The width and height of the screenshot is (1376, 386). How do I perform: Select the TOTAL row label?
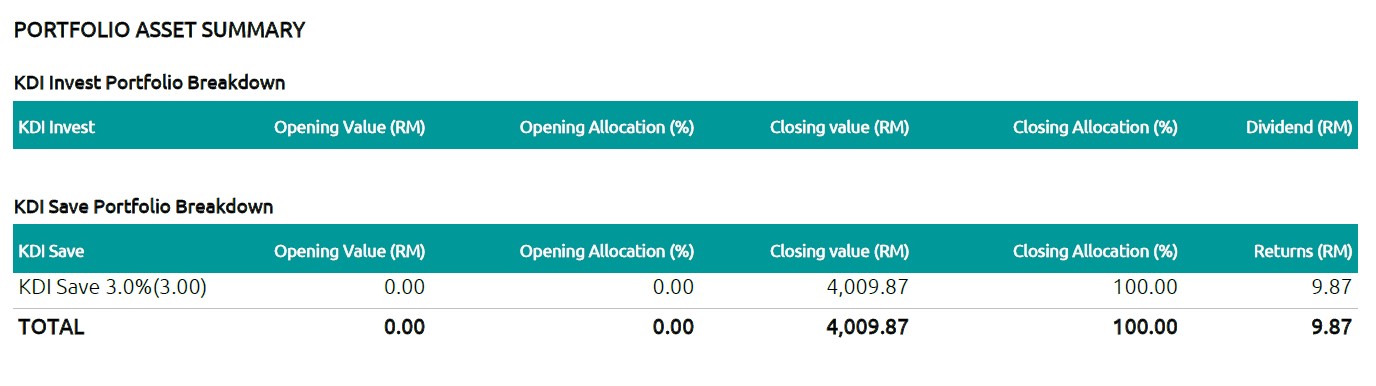51,327
